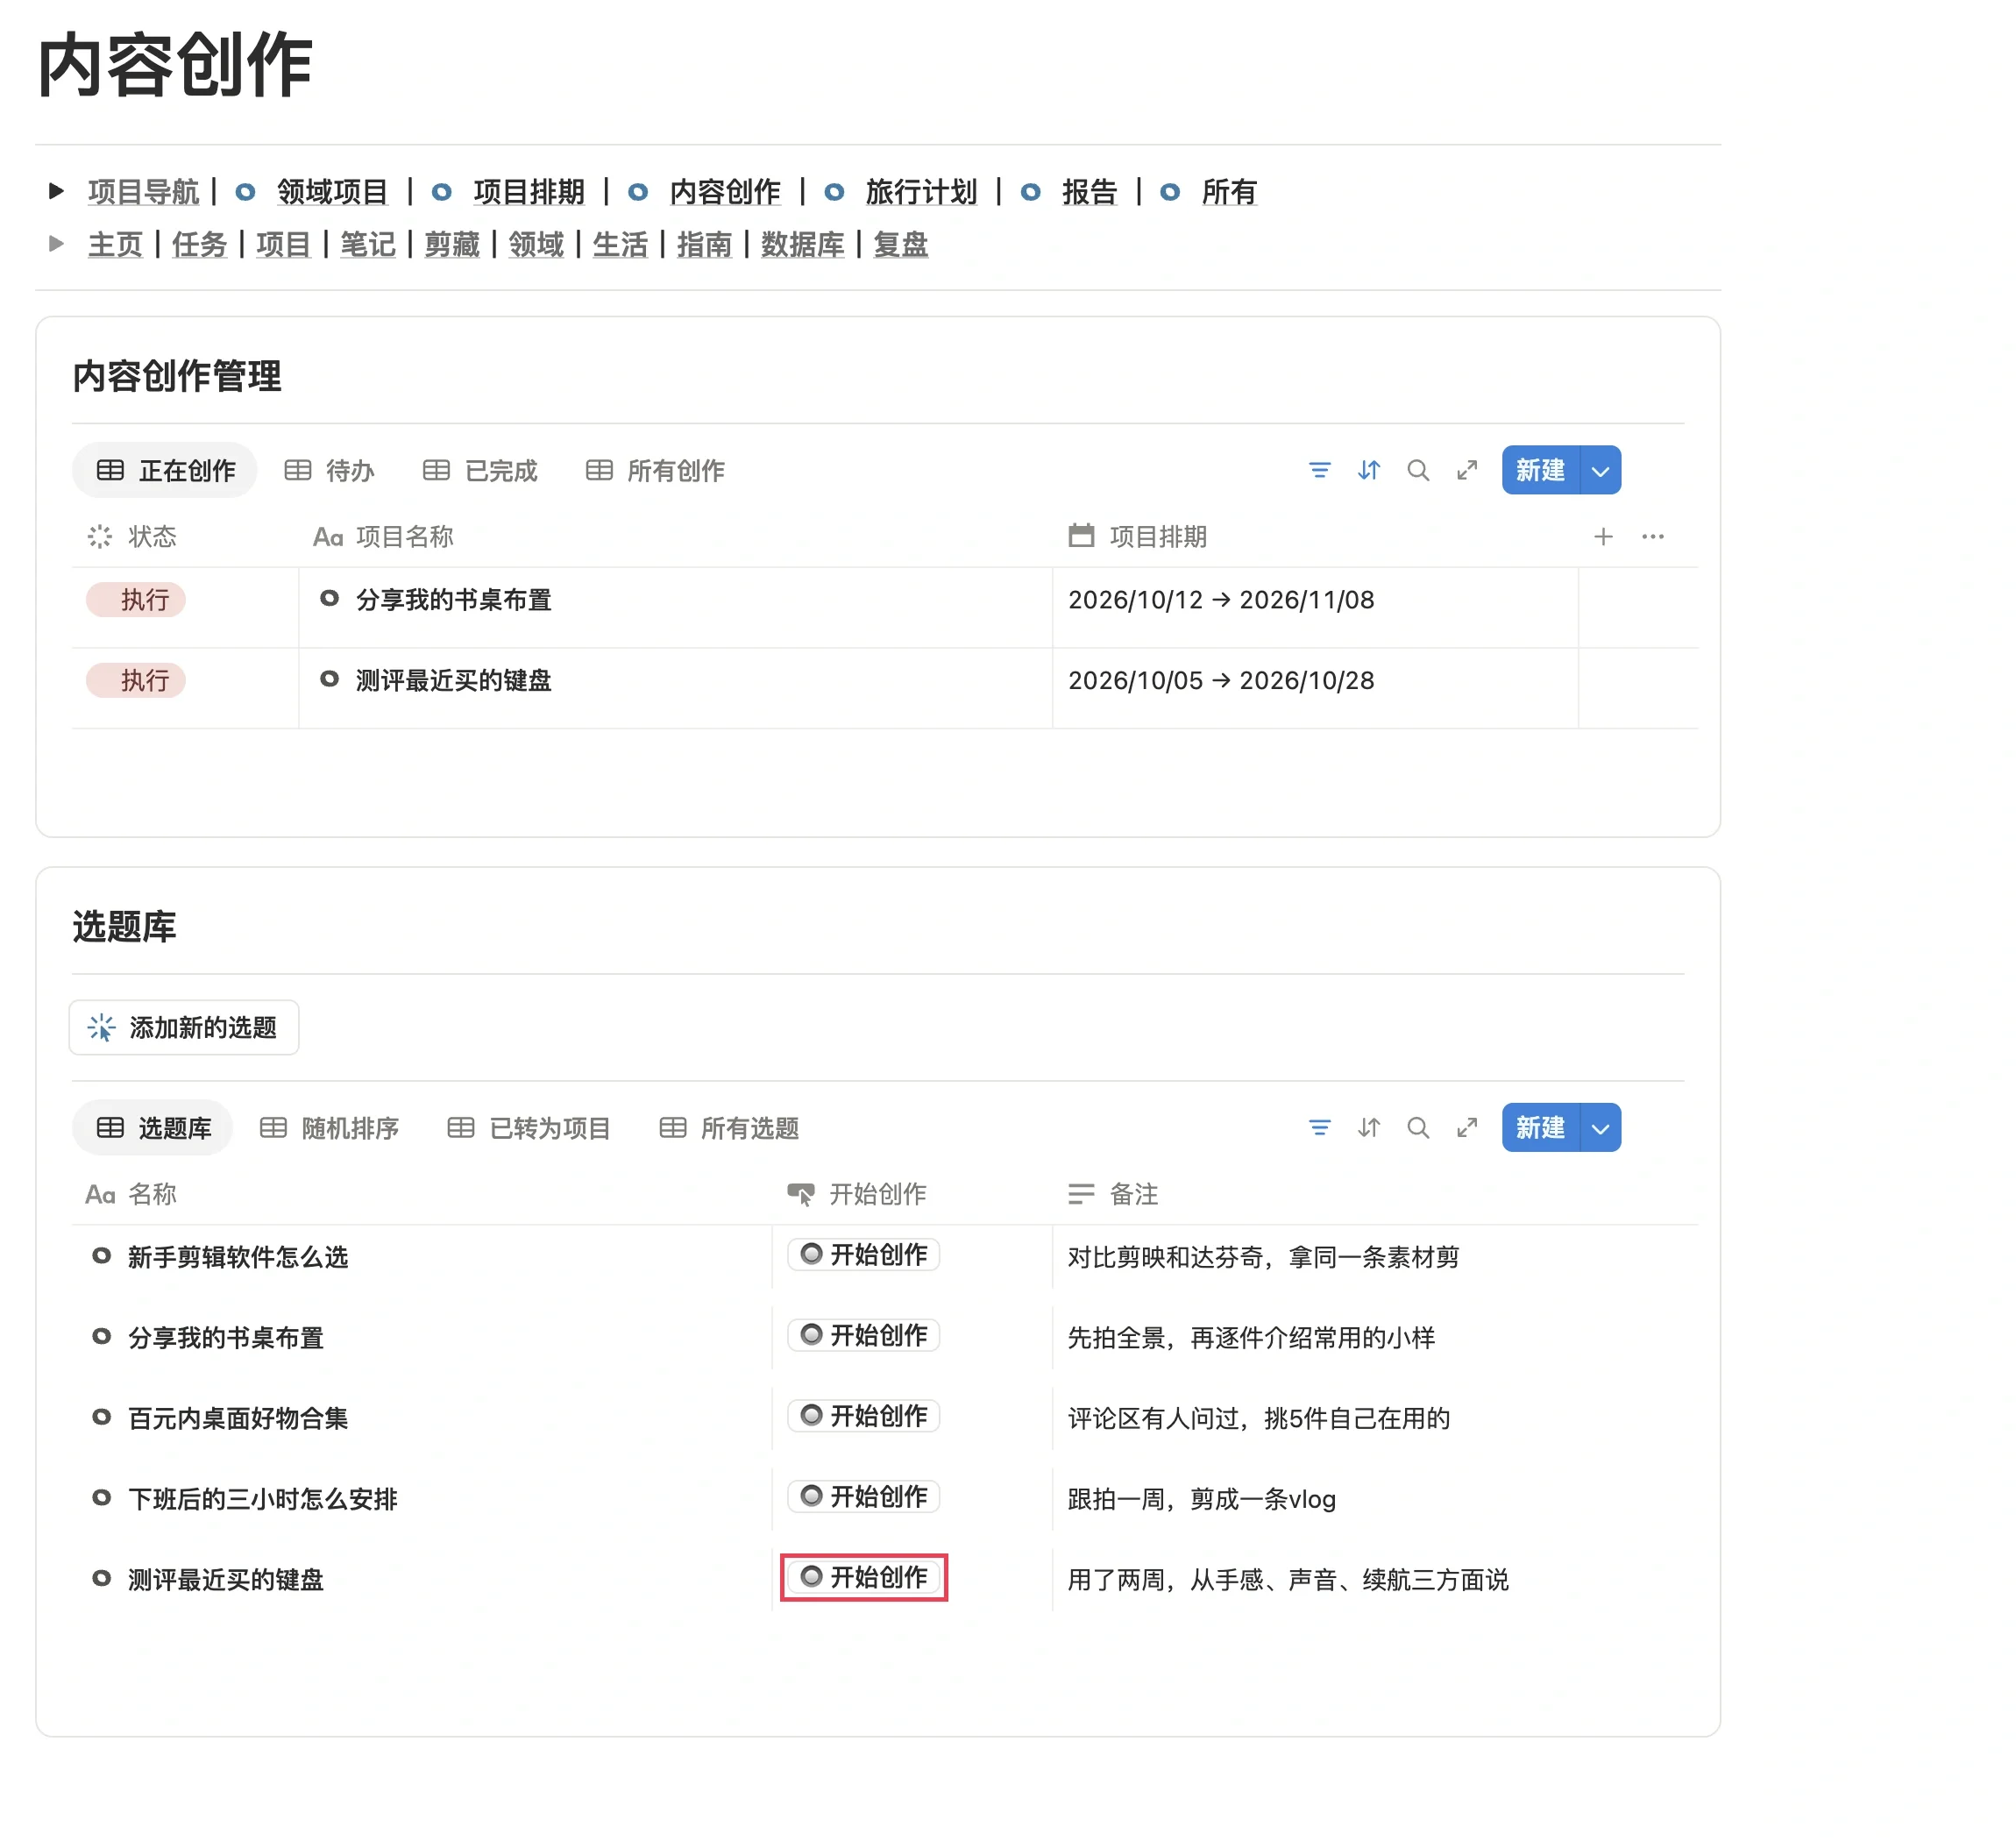Open the 分享我的书桌布置 page icon in 正在创作 table
This screenshot has width=2016, height=1841.
click(x=329, y=599)
